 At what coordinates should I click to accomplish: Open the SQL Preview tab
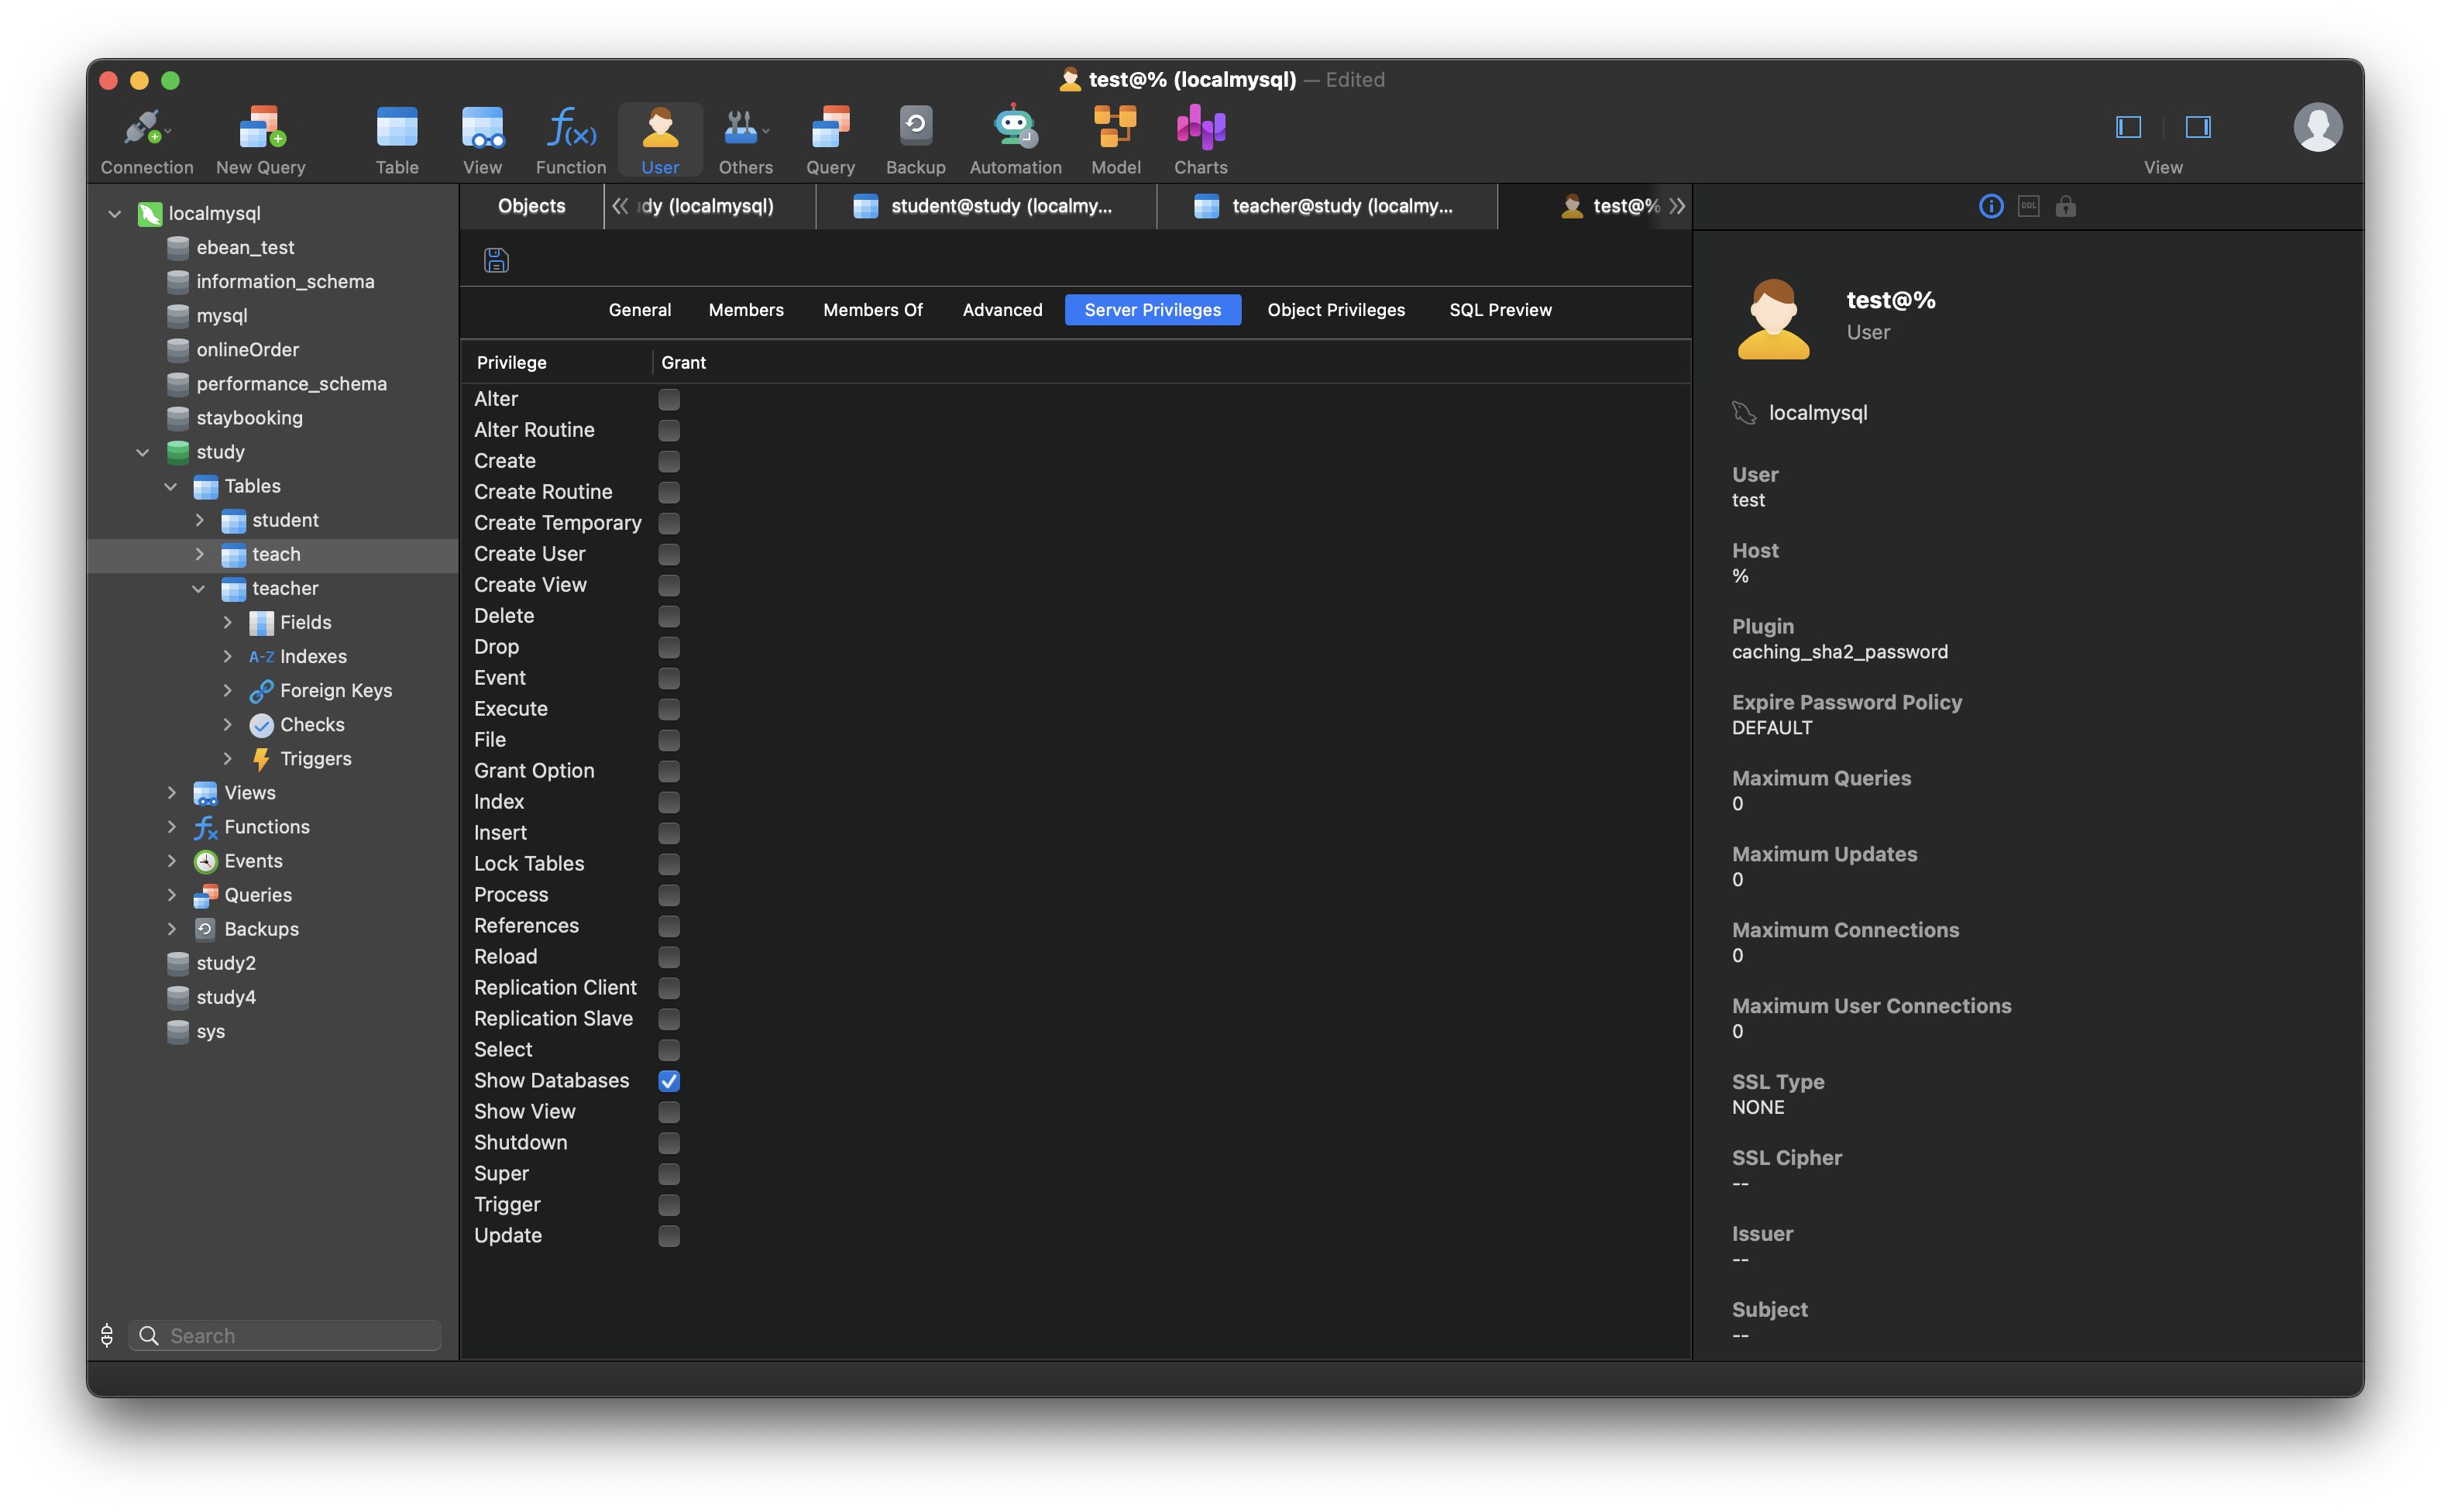(x=1499, y=309)
